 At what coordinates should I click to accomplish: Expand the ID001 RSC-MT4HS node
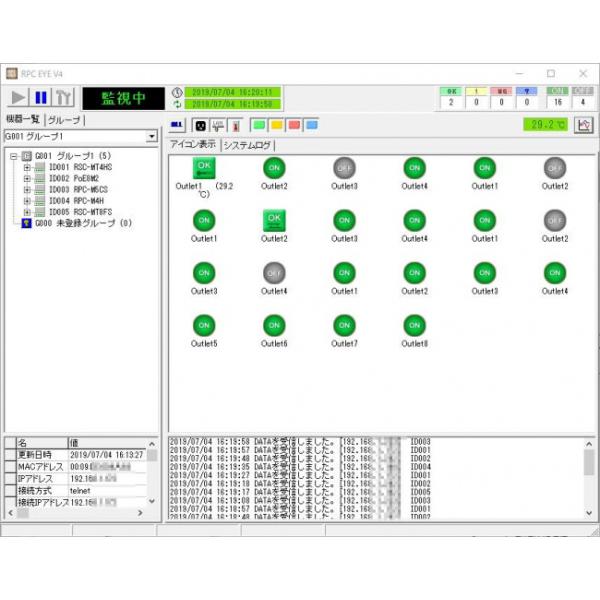[27, 167]
